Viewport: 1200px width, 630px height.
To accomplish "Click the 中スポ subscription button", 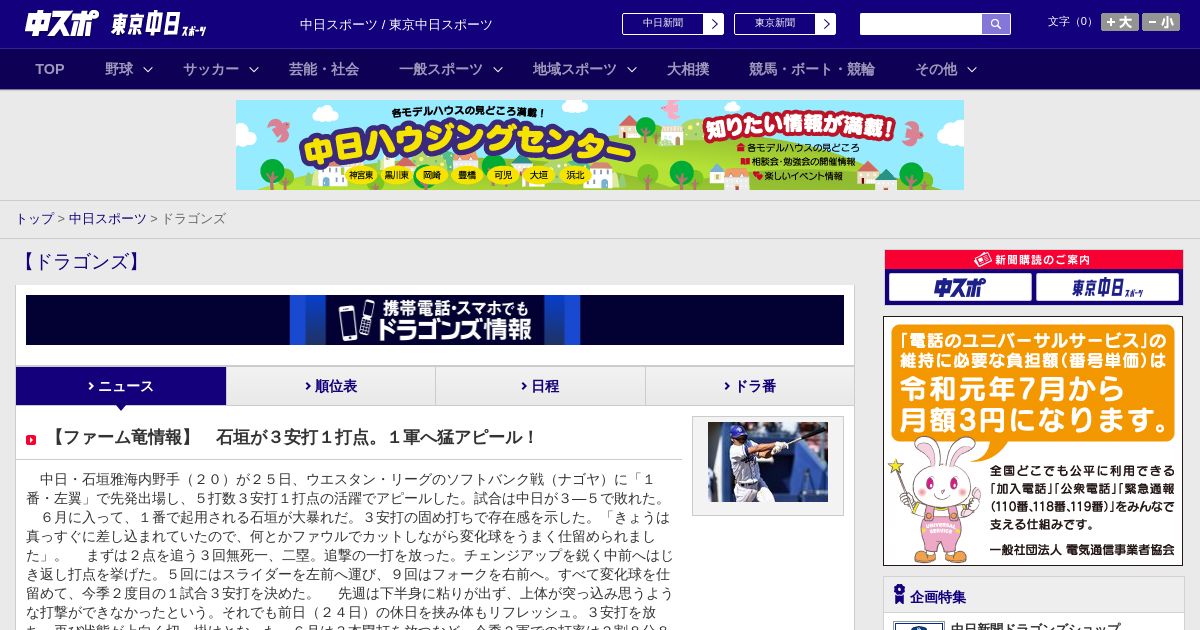I will 960,288.
